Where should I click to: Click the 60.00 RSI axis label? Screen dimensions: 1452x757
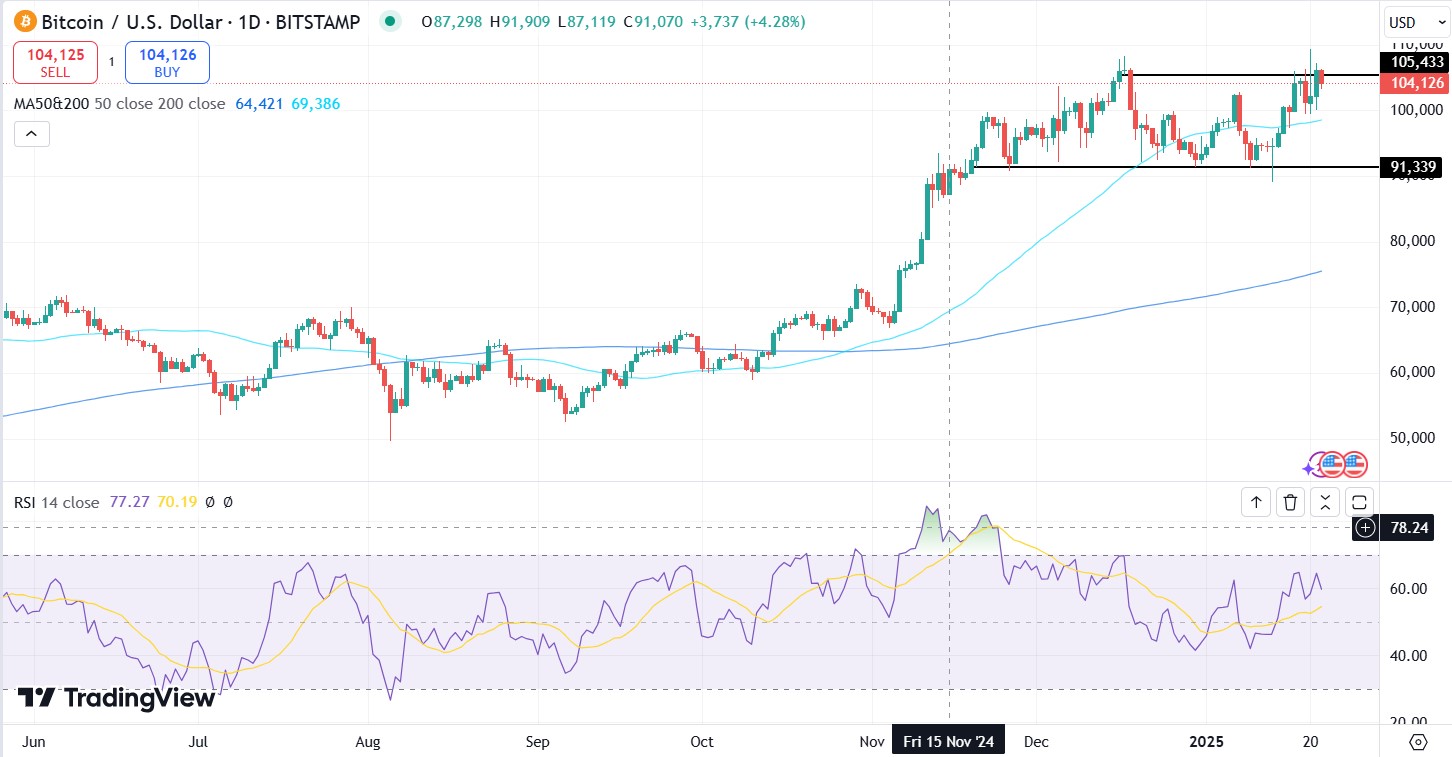pos(1409,589)
